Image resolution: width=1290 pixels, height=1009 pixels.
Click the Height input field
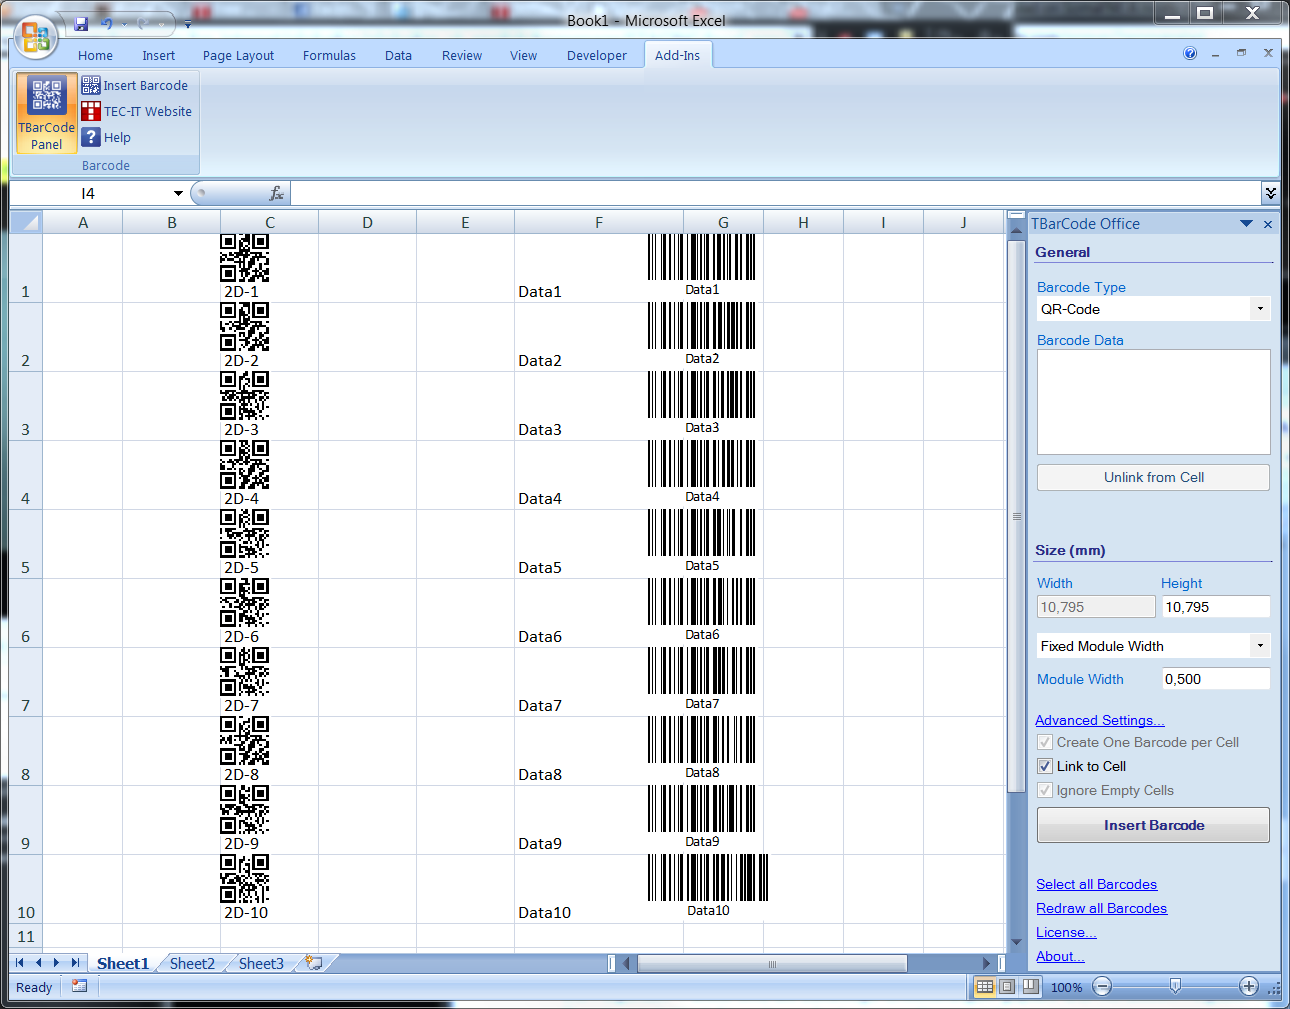[1215, 607]
